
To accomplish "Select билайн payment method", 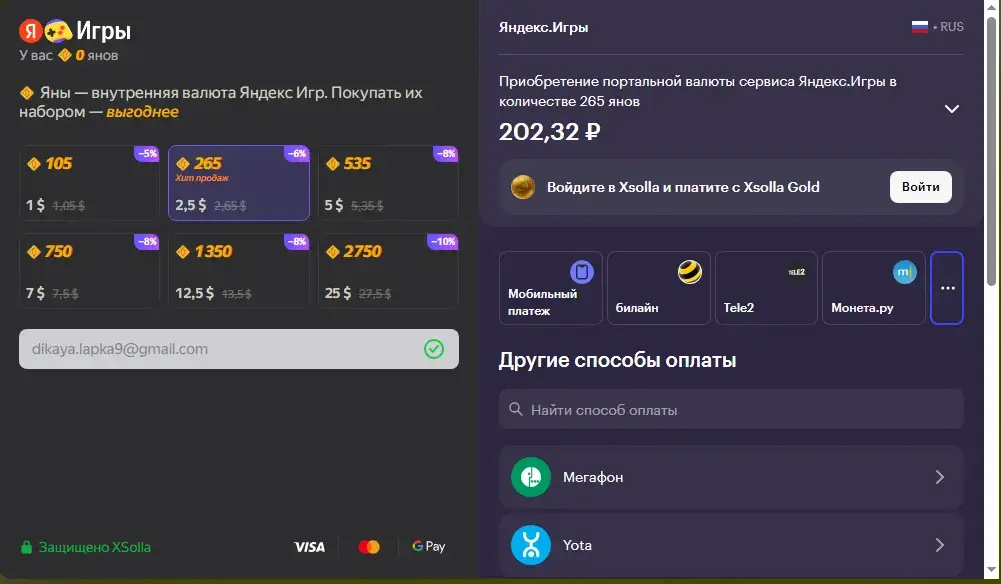I will (659, 288).
